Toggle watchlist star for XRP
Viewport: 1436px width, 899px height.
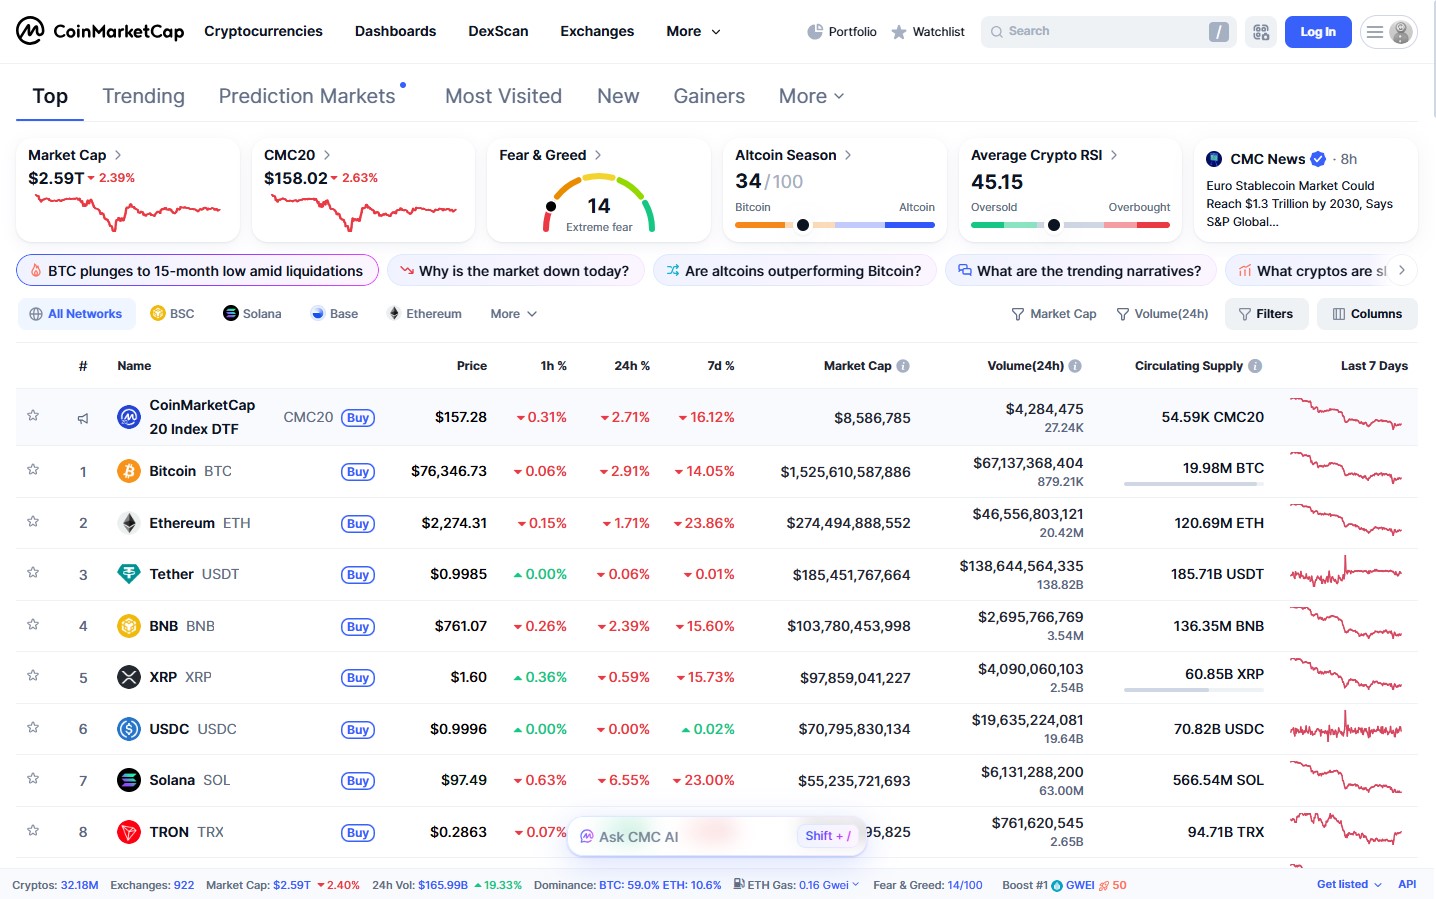[x=33, y=676]
